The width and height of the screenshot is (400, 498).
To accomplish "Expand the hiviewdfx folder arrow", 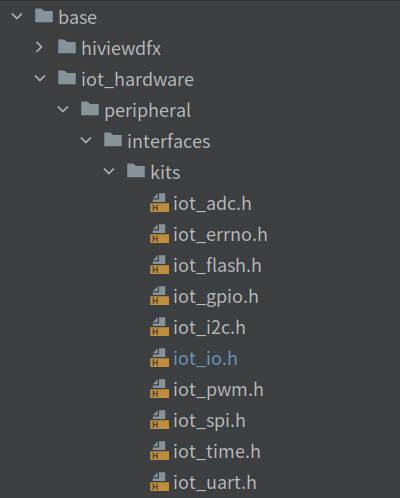I will pos(39,47).
